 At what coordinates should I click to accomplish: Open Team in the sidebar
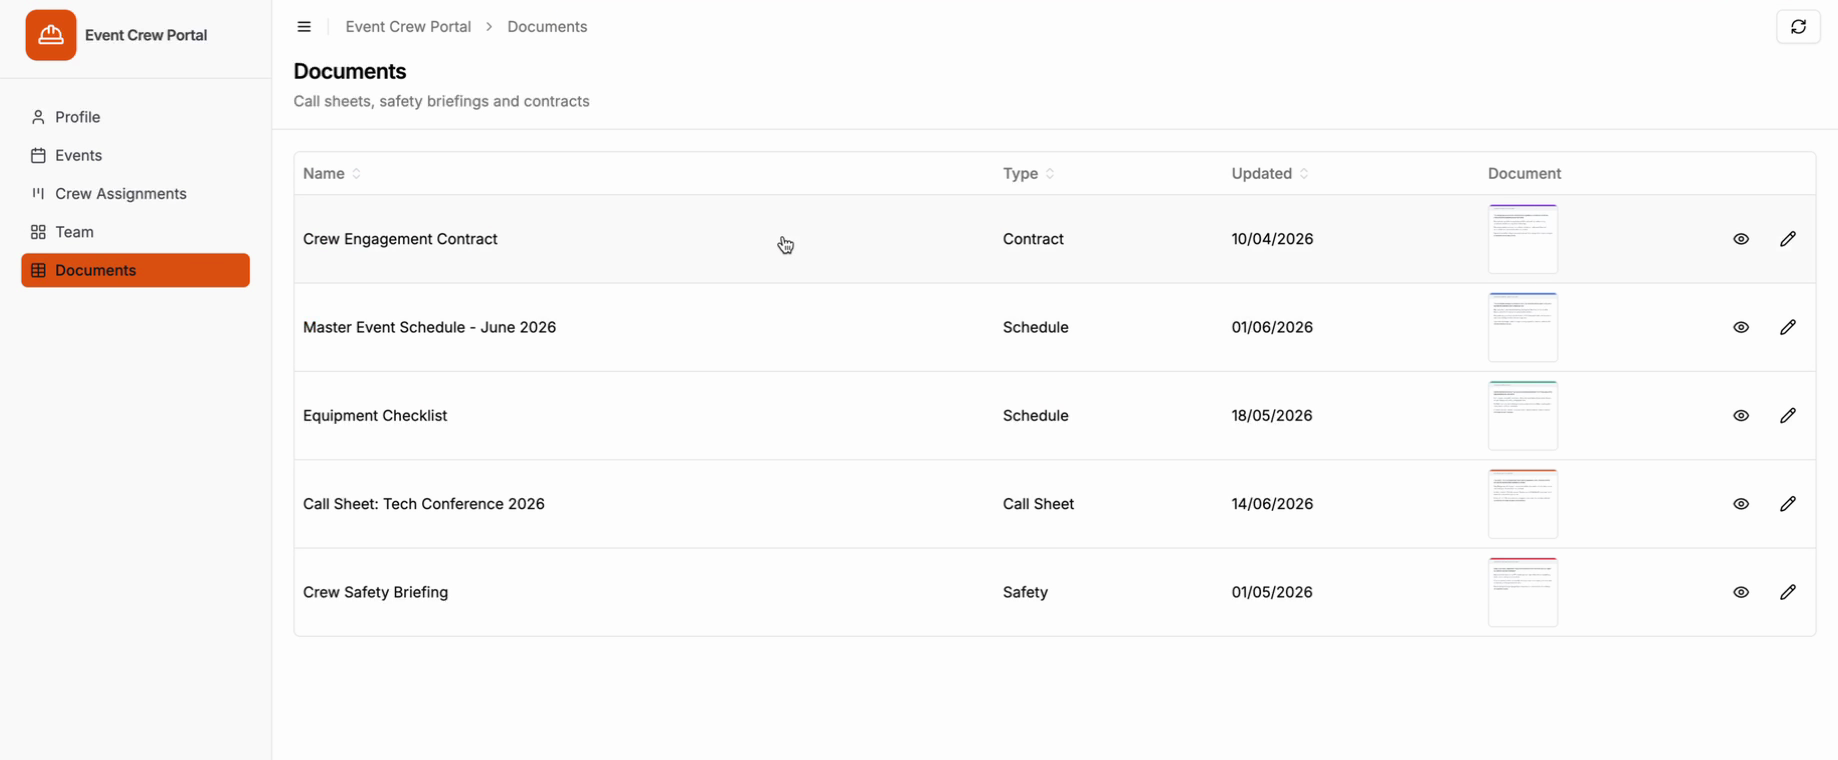point(135,232)
